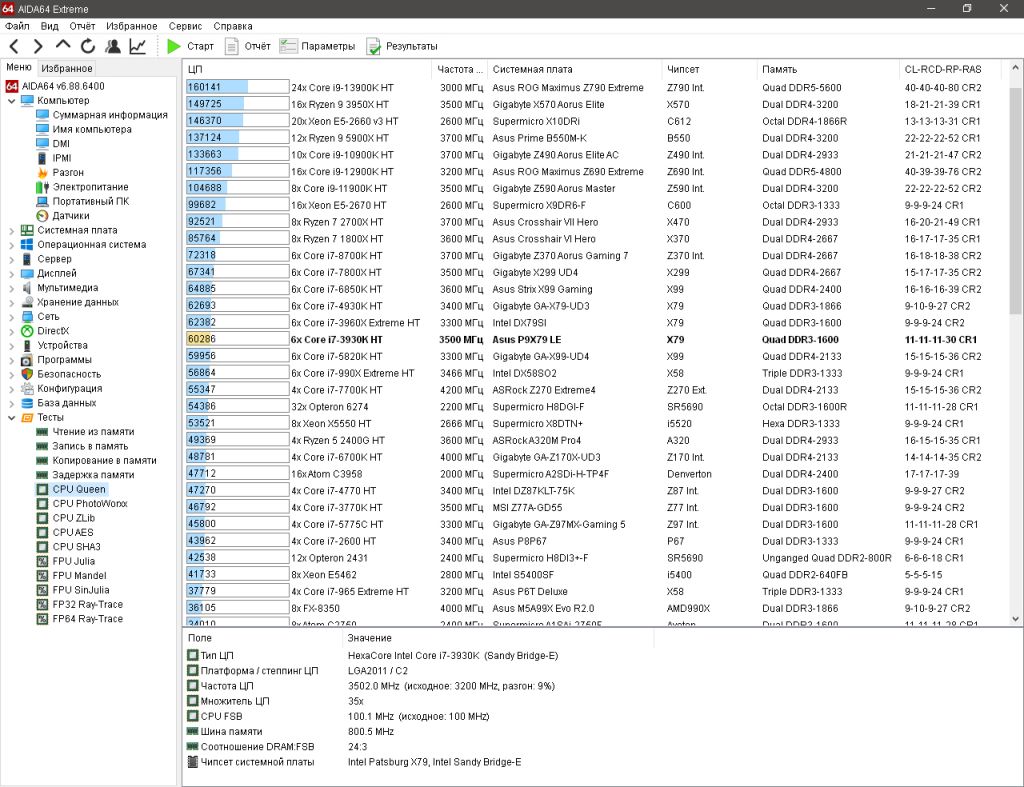This screenshot has width=1024, height=787.
Task: Click the score bar showing 160141
Action: [237, 88]
